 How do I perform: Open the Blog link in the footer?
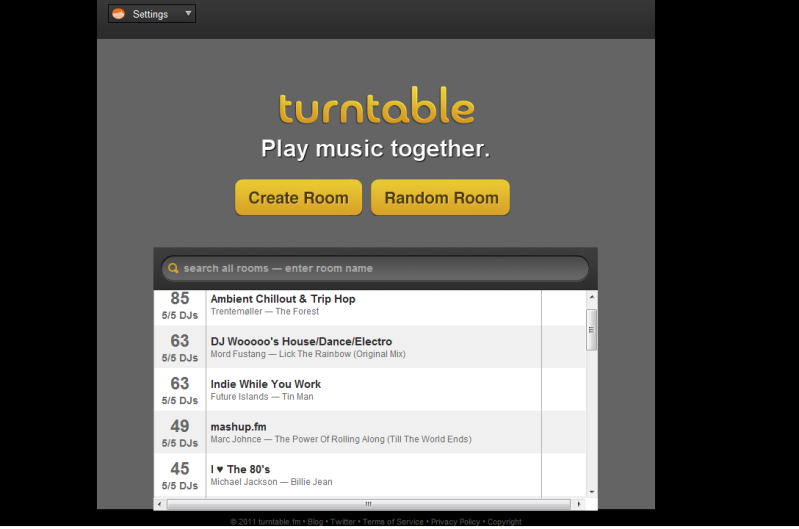point(315,522)
